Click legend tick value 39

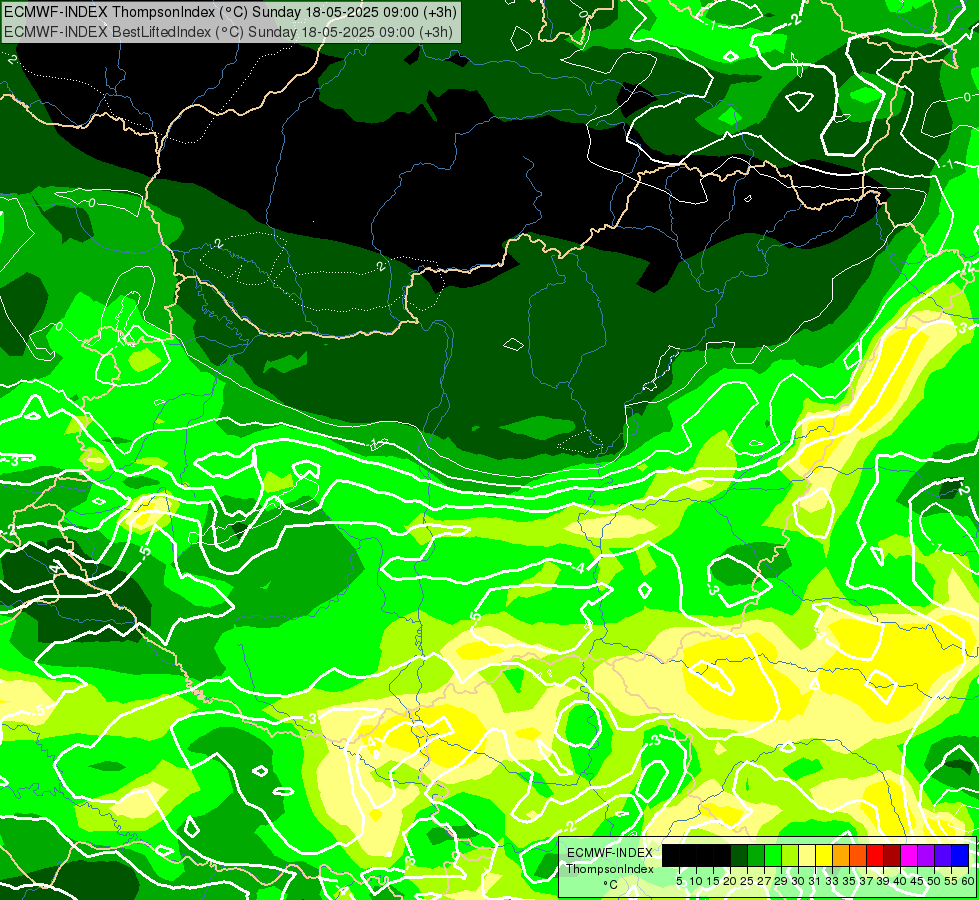(x=883, y=881)
